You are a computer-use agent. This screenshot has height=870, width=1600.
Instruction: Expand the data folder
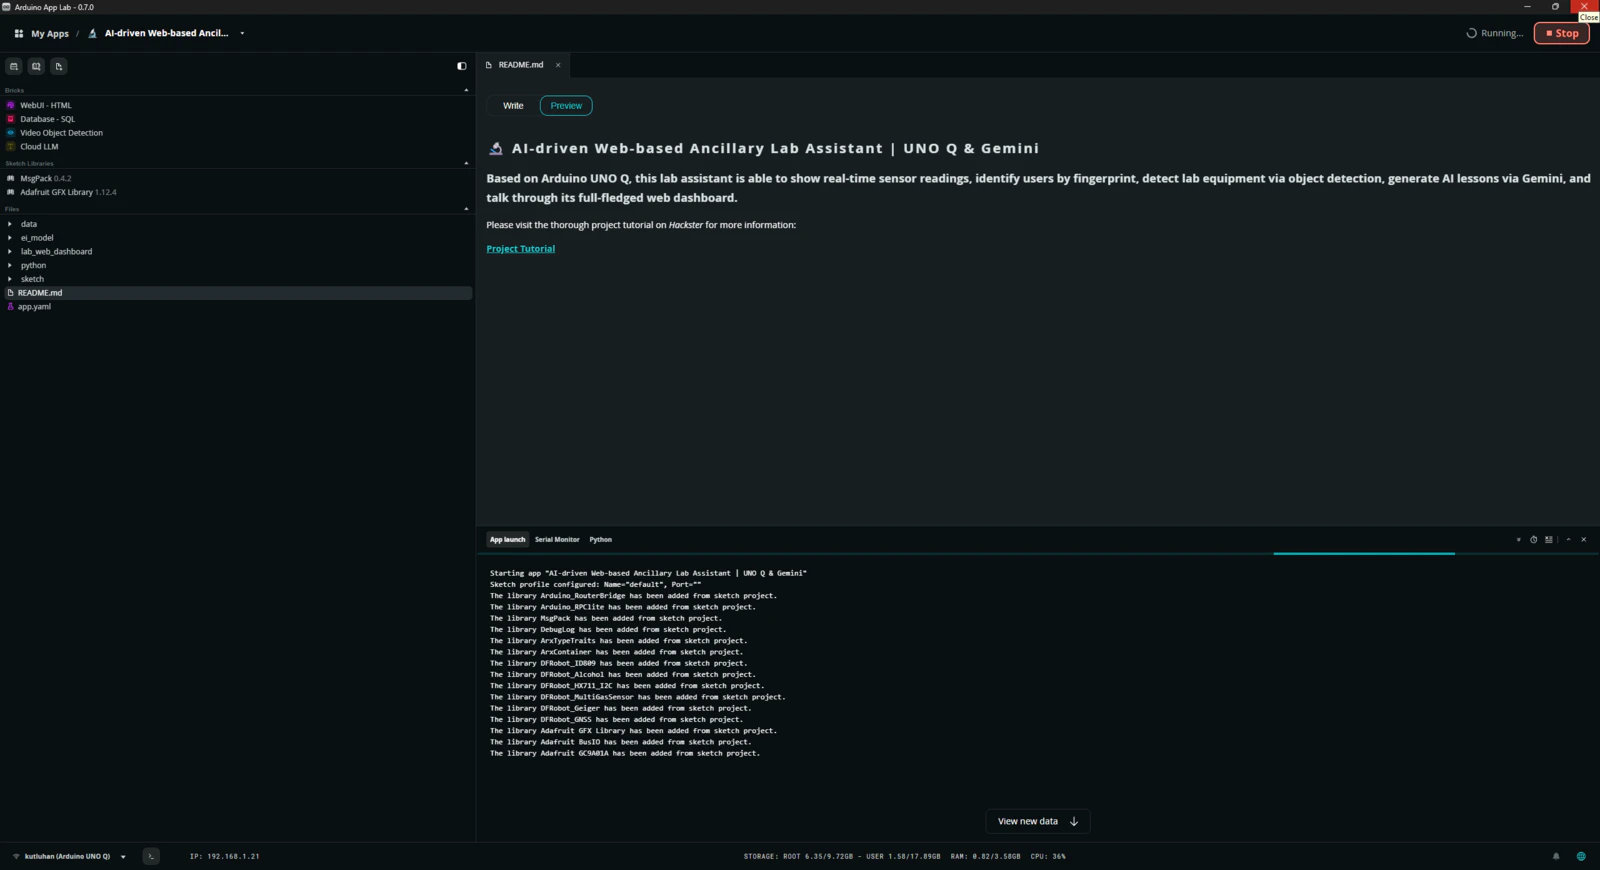10,224
